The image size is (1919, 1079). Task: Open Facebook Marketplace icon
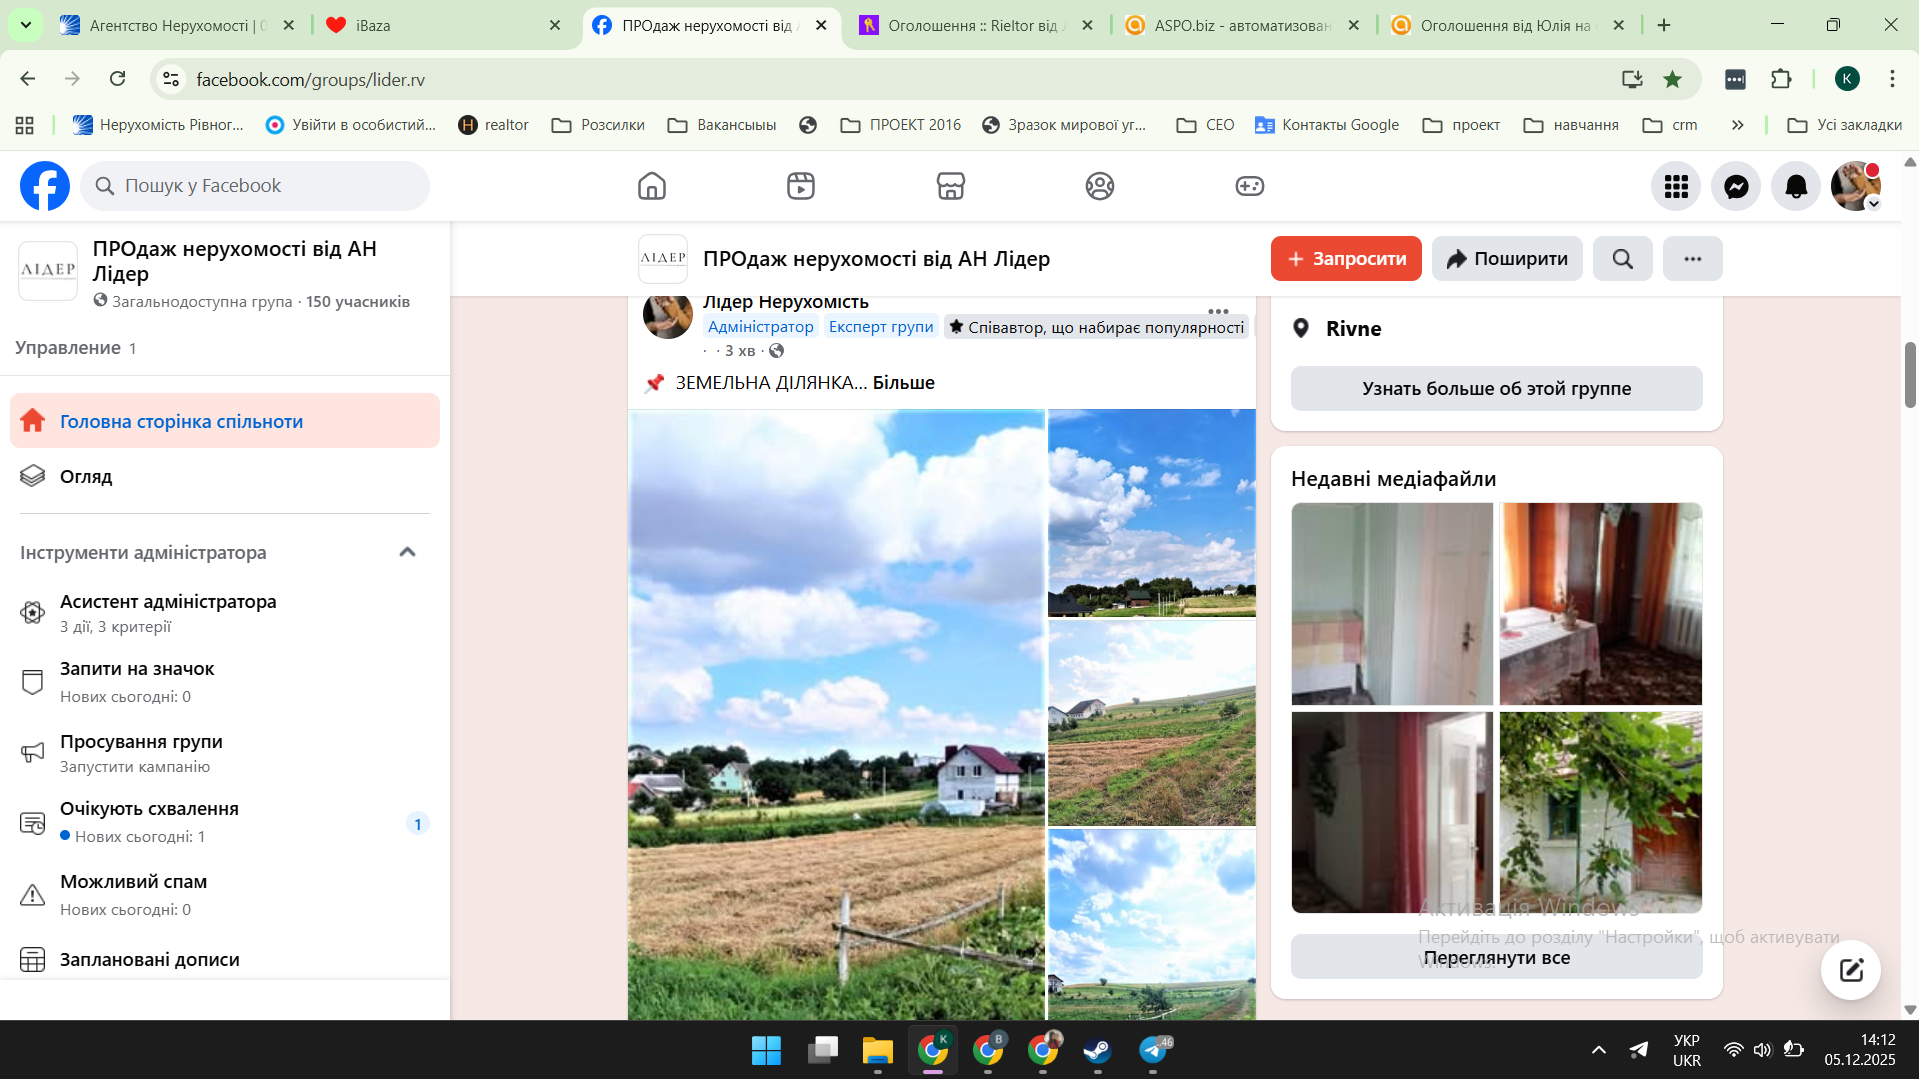tap(950, 186)
